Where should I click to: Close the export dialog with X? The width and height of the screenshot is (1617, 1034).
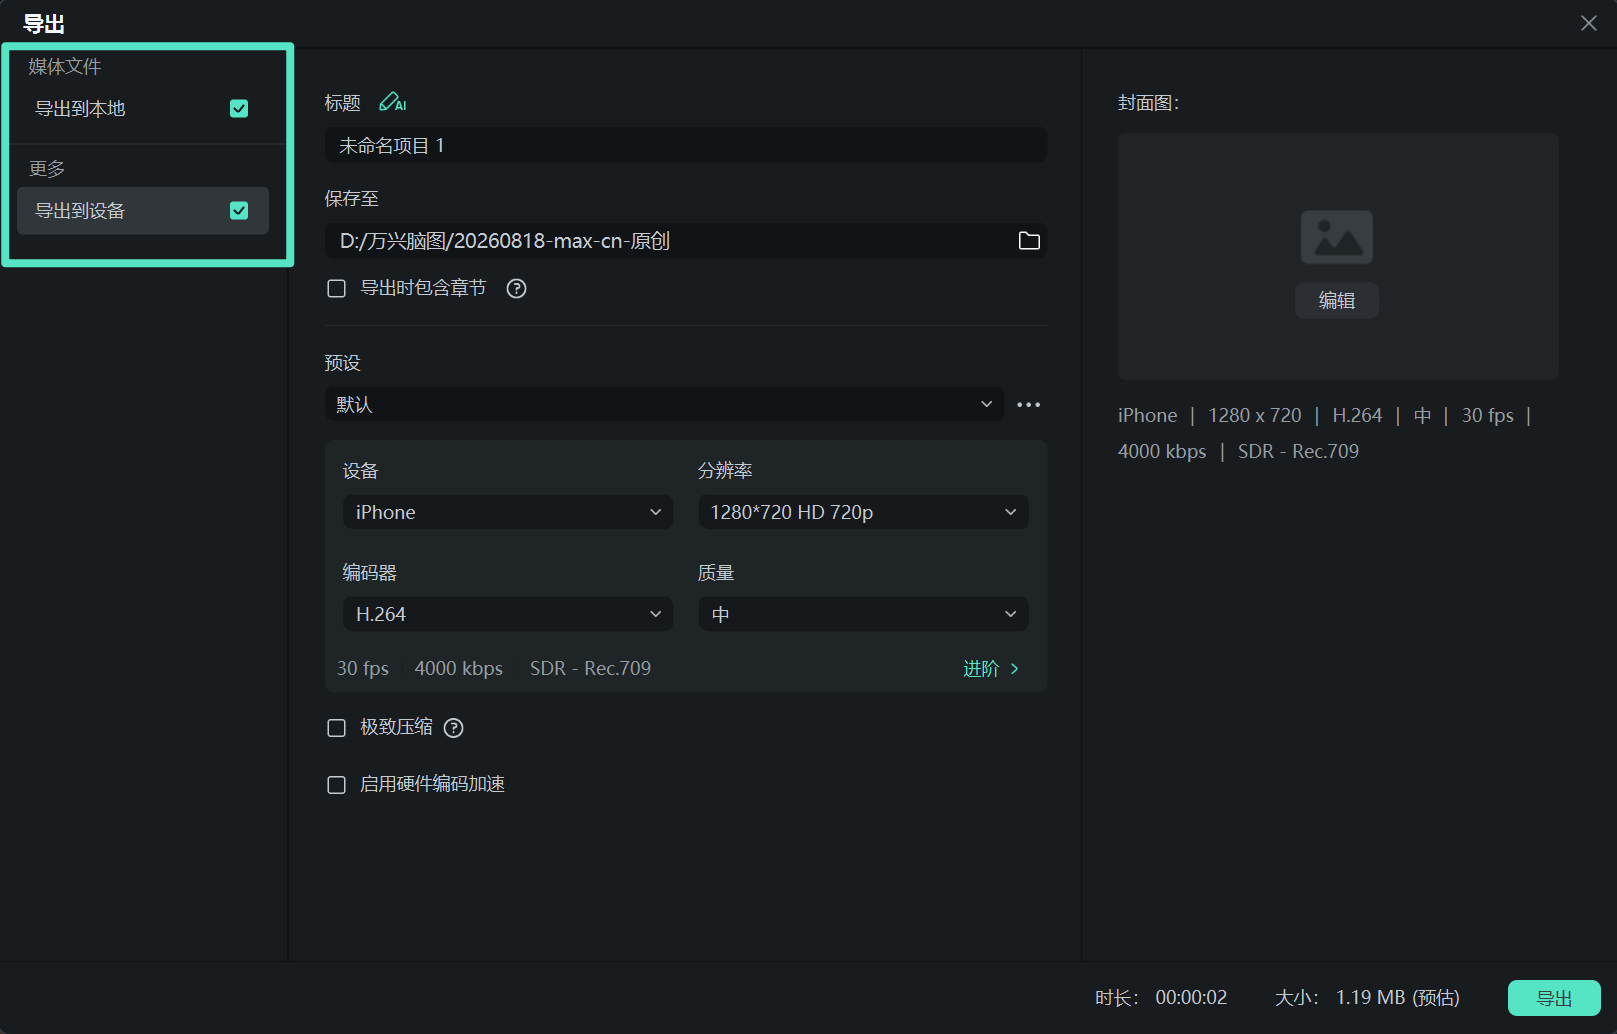pos(1588,23)
